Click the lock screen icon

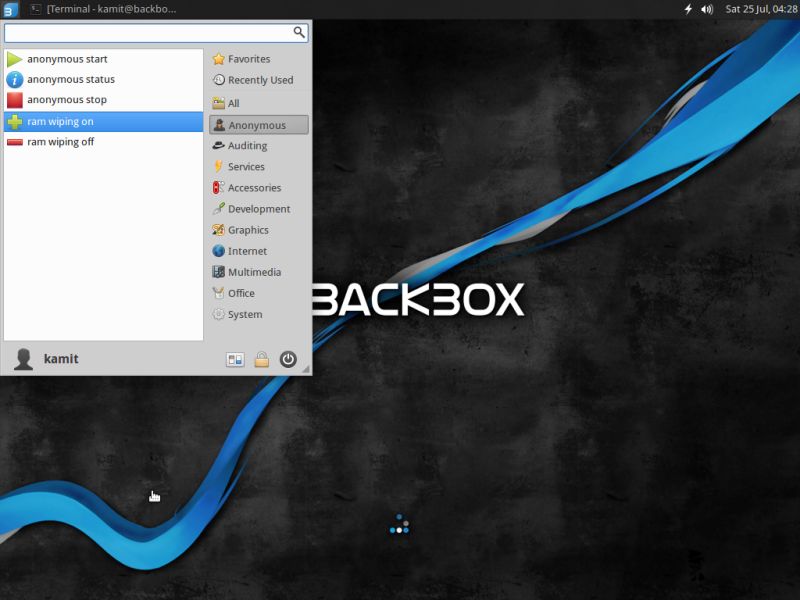click(x=259, y=358)
